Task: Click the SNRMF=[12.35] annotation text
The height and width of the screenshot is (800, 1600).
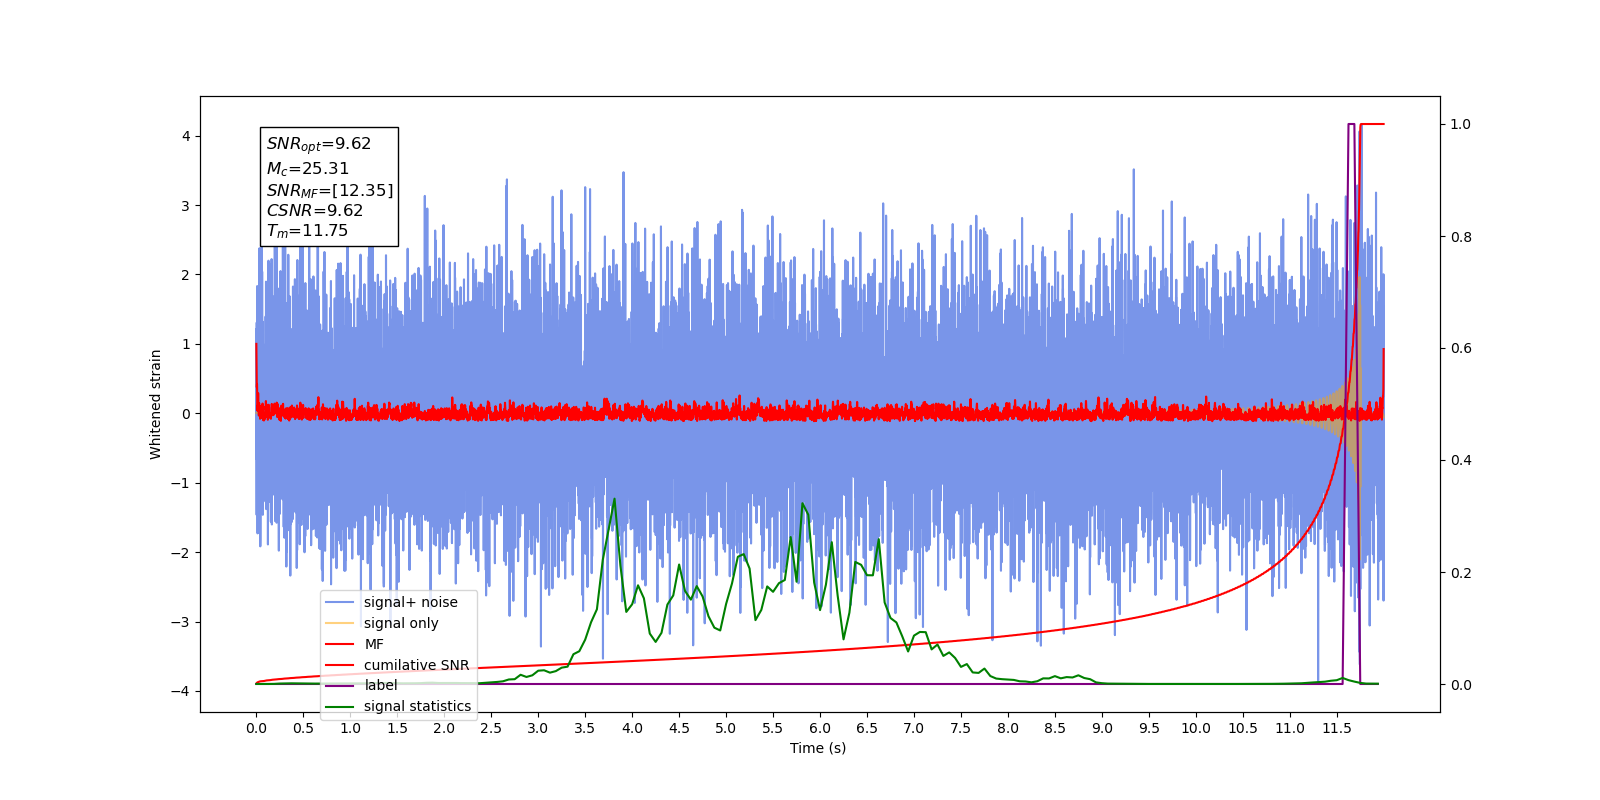Action: click(x=330, y=190)
